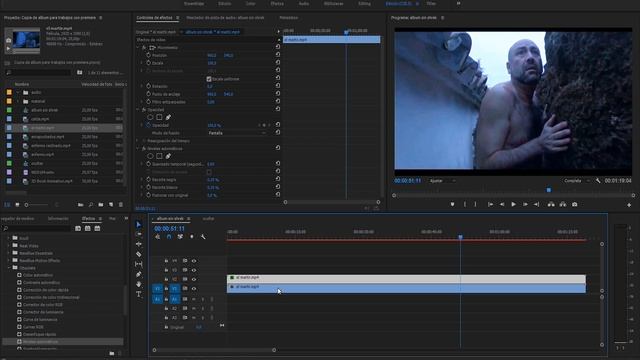Image resolution: width=640 pixels, height=360 pixels.
Task: Expand the audio bin in Project panel
Action: pos(18,93)
